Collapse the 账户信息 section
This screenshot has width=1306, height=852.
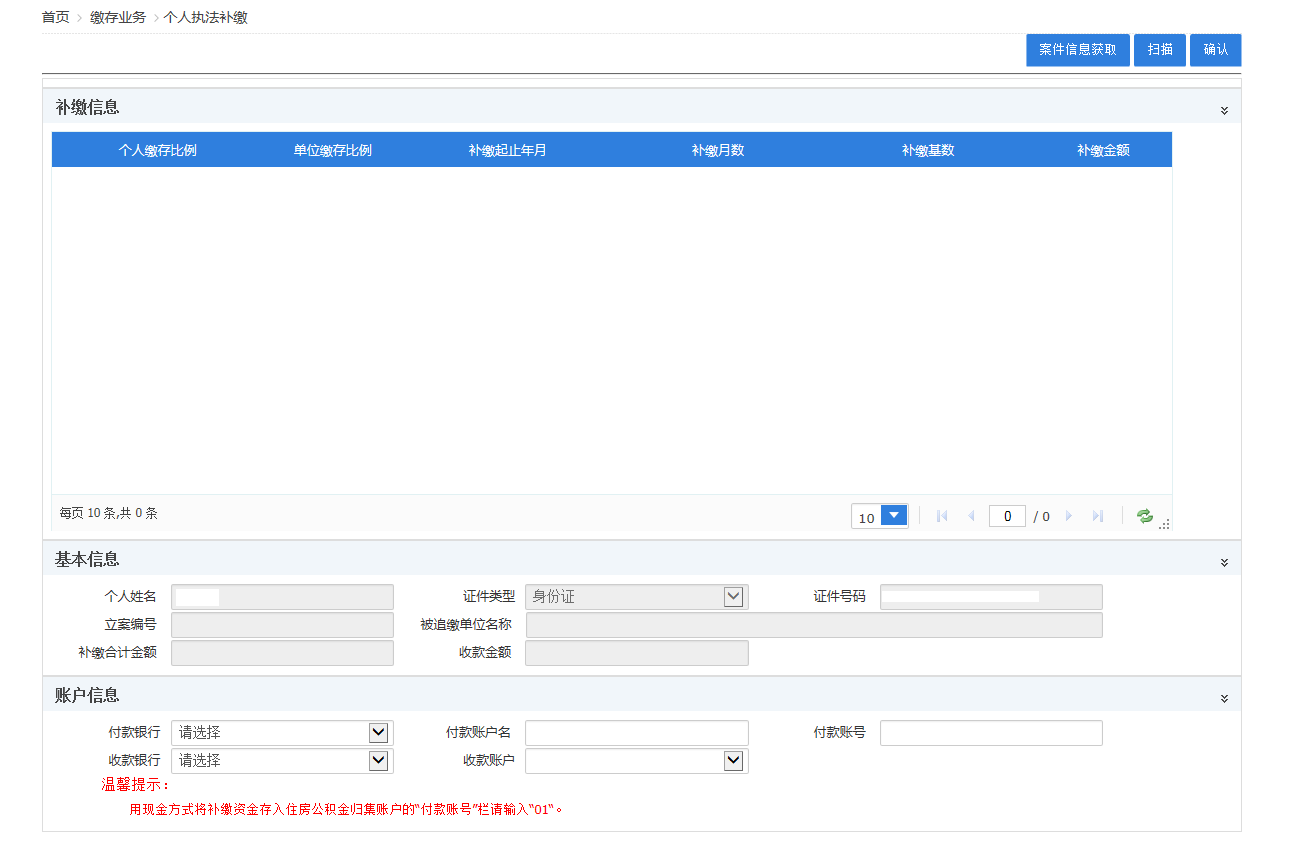[1224, 698]
